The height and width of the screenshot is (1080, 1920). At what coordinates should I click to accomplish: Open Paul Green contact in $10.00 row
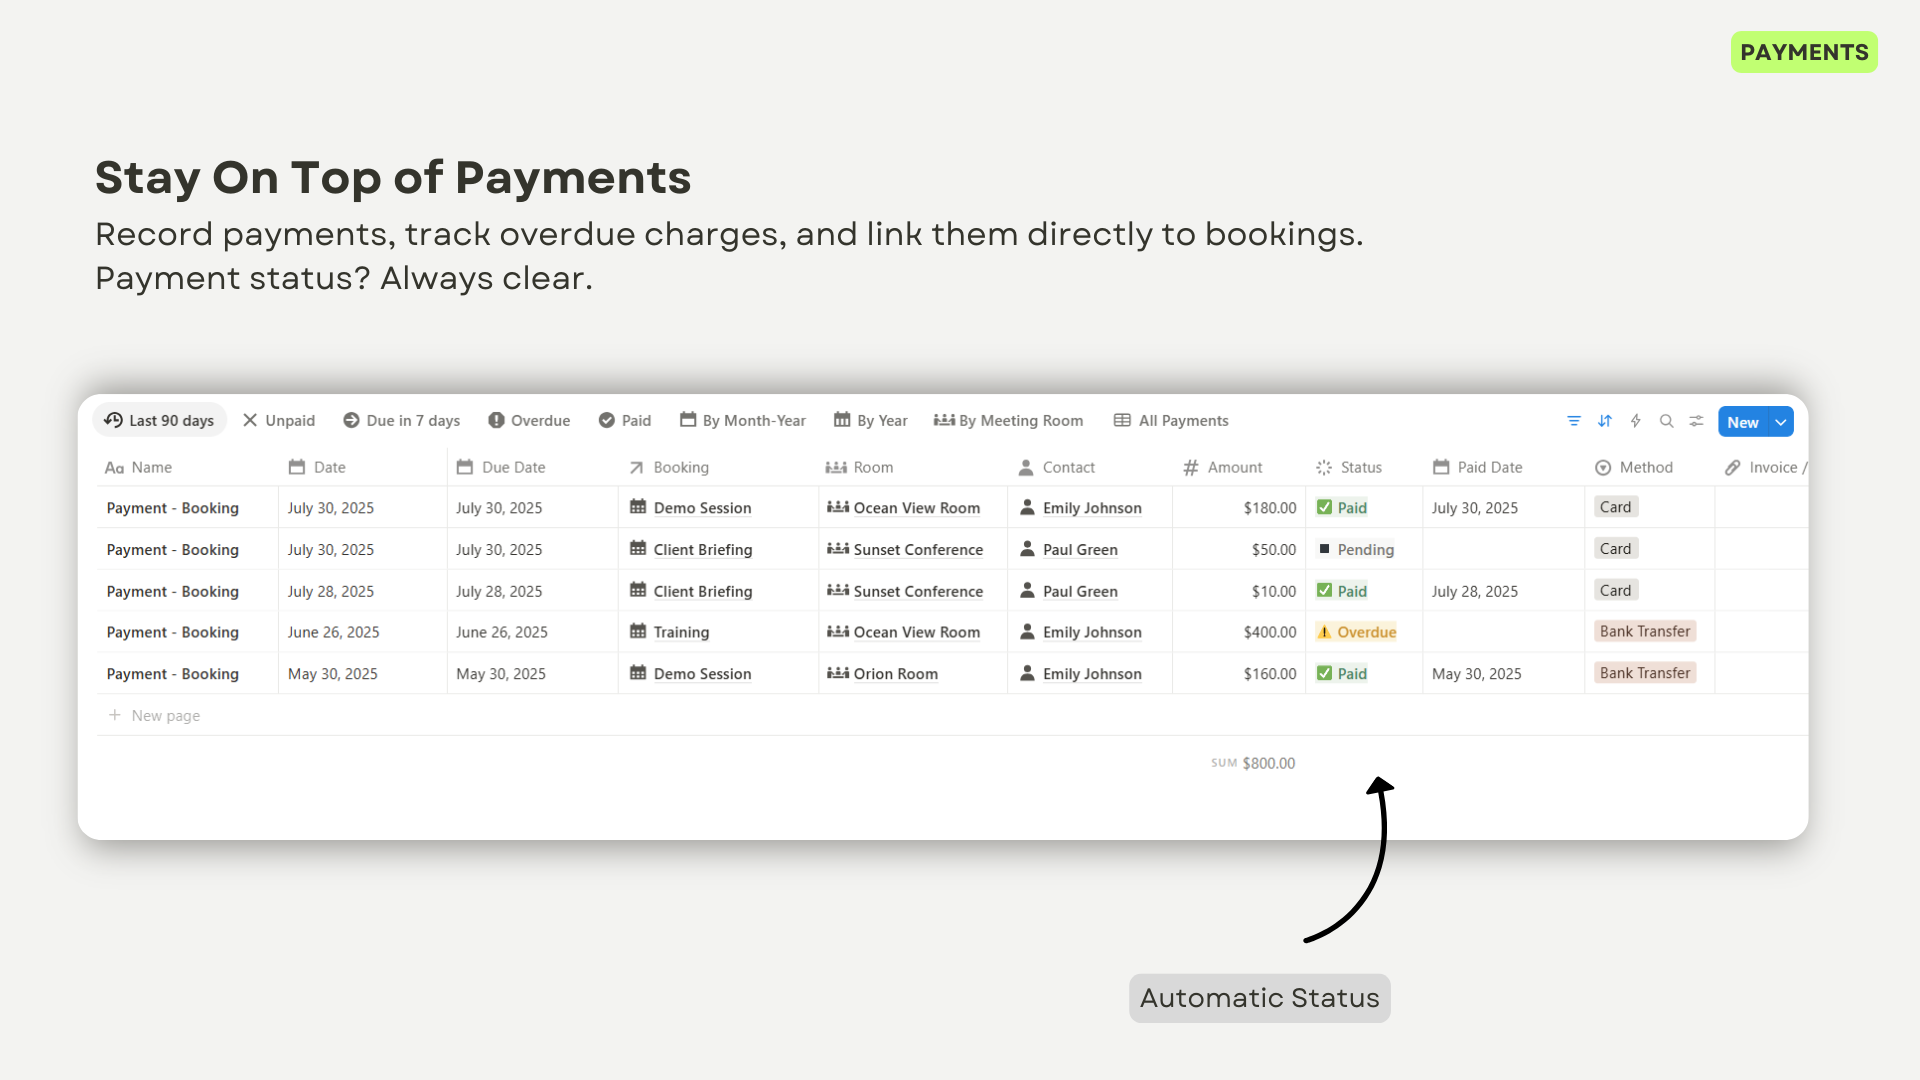[1069, 591]
